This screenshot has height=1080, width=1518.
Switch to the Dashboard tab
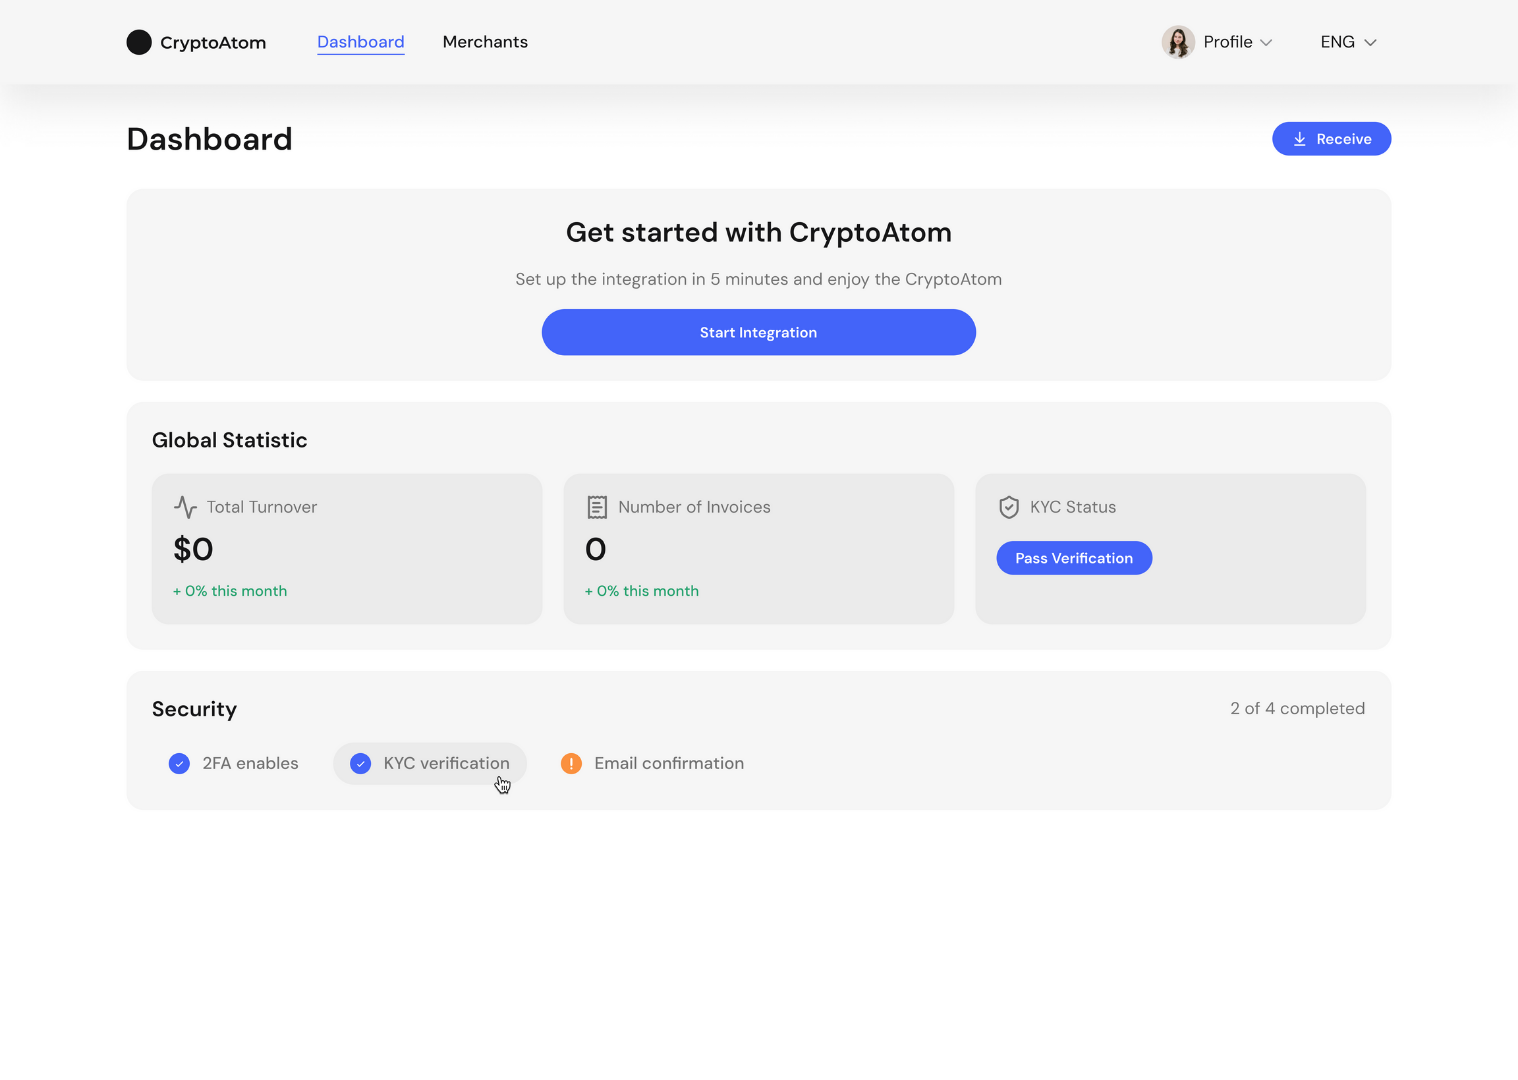point(360,42)
